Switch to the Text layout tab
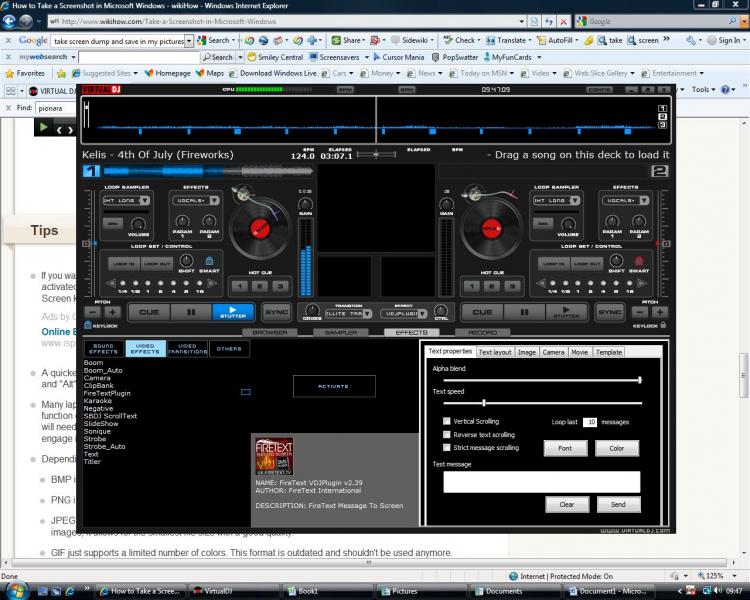 click(494, 352)
